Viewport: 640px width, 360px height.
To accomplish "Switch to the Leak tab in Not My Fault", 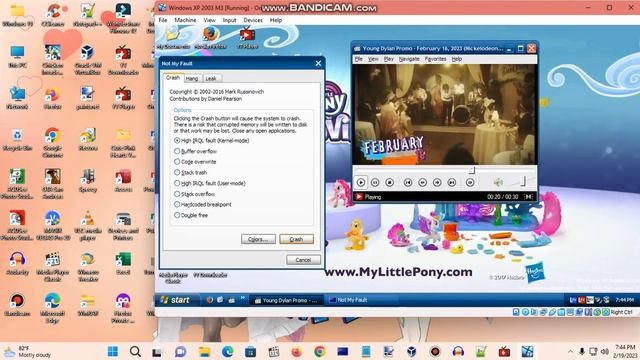I will (x=211, y=78).
